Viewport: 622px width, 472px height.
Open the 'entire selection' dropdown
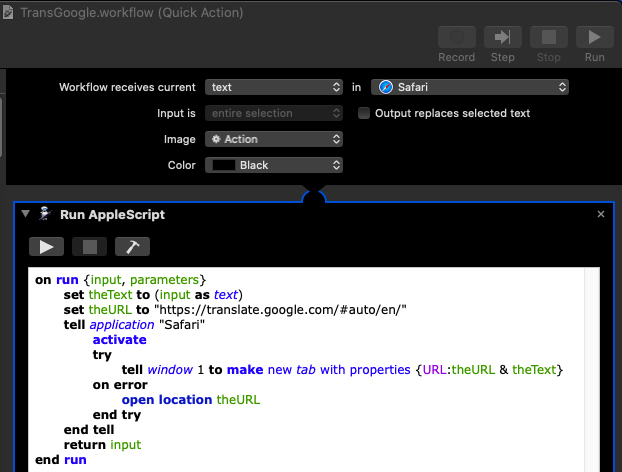[x=274, y=113]
